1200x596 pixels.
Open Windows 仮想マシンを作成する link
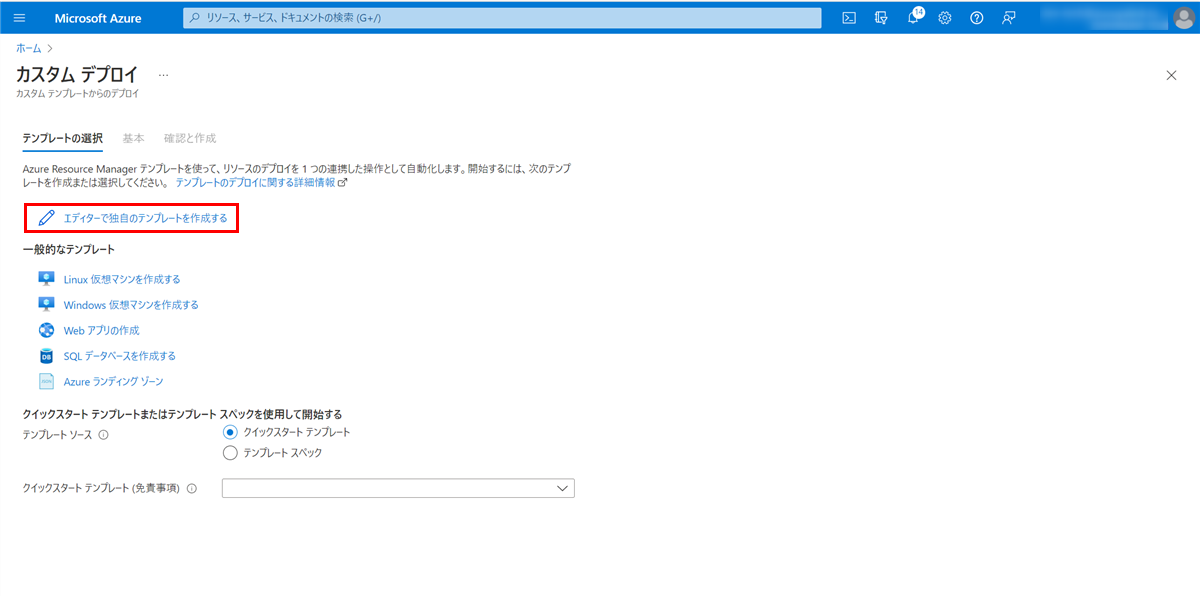point(131,305)
